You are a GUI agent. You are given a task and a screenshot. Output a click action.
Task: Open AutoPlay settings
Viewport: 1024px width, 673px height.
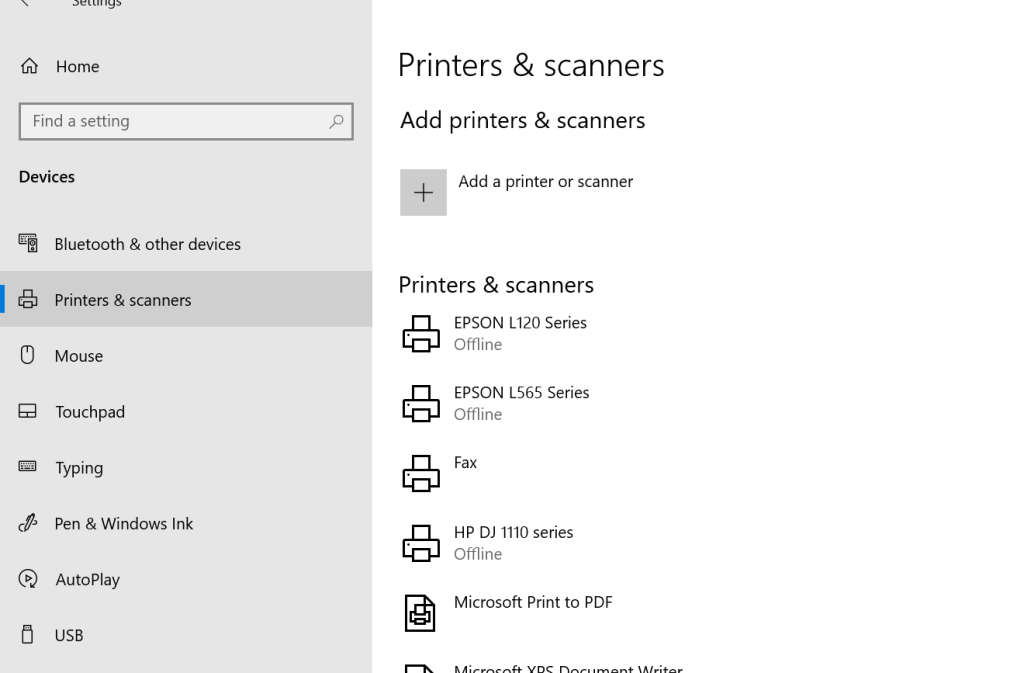point(87,580)
